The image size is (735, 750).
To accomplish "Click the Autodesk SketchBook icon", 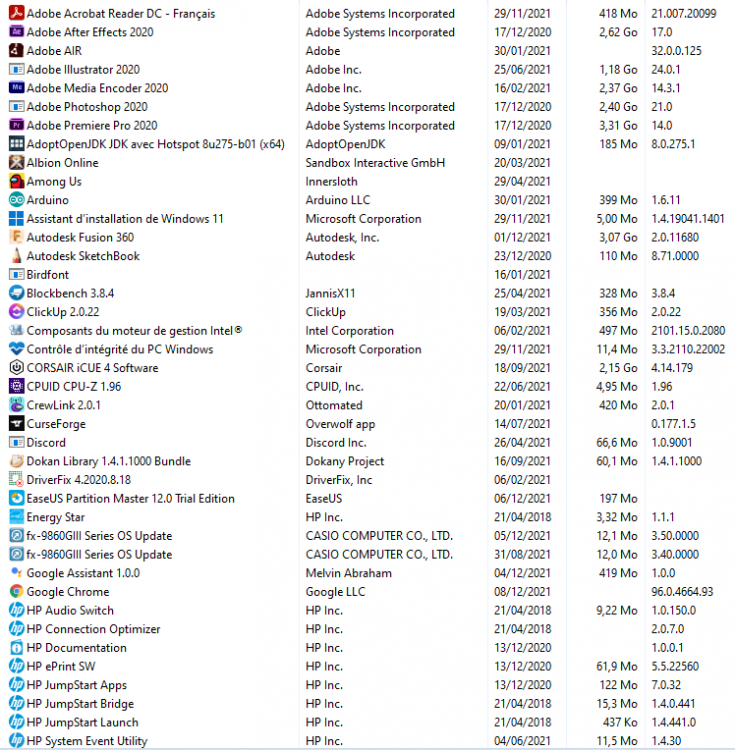I will point(16,255).
